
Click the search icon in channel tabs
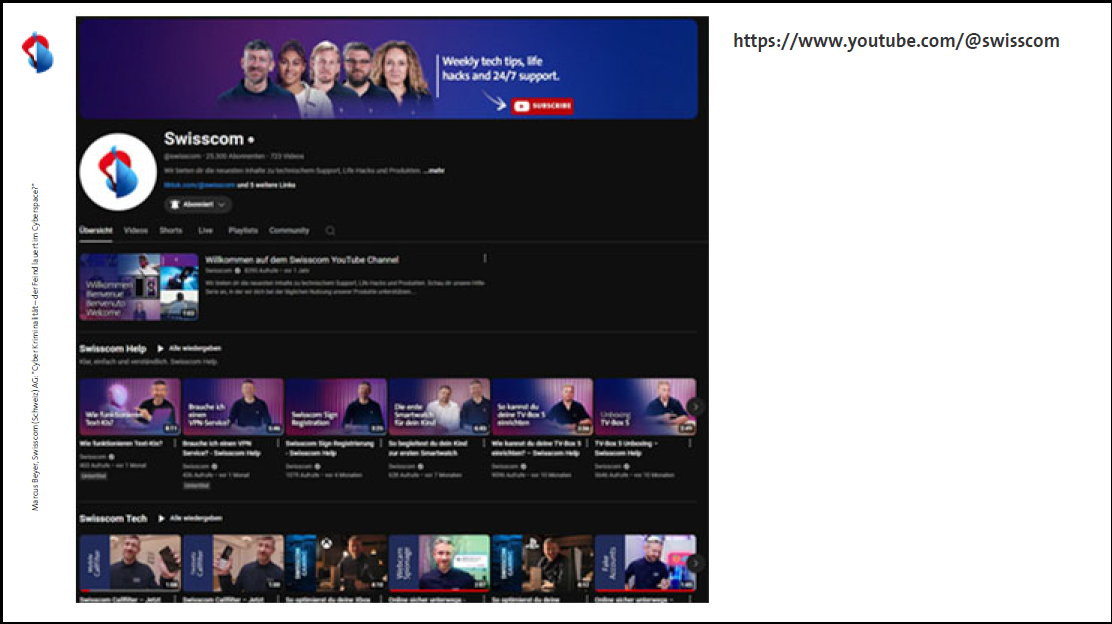[x=330, y=231]
